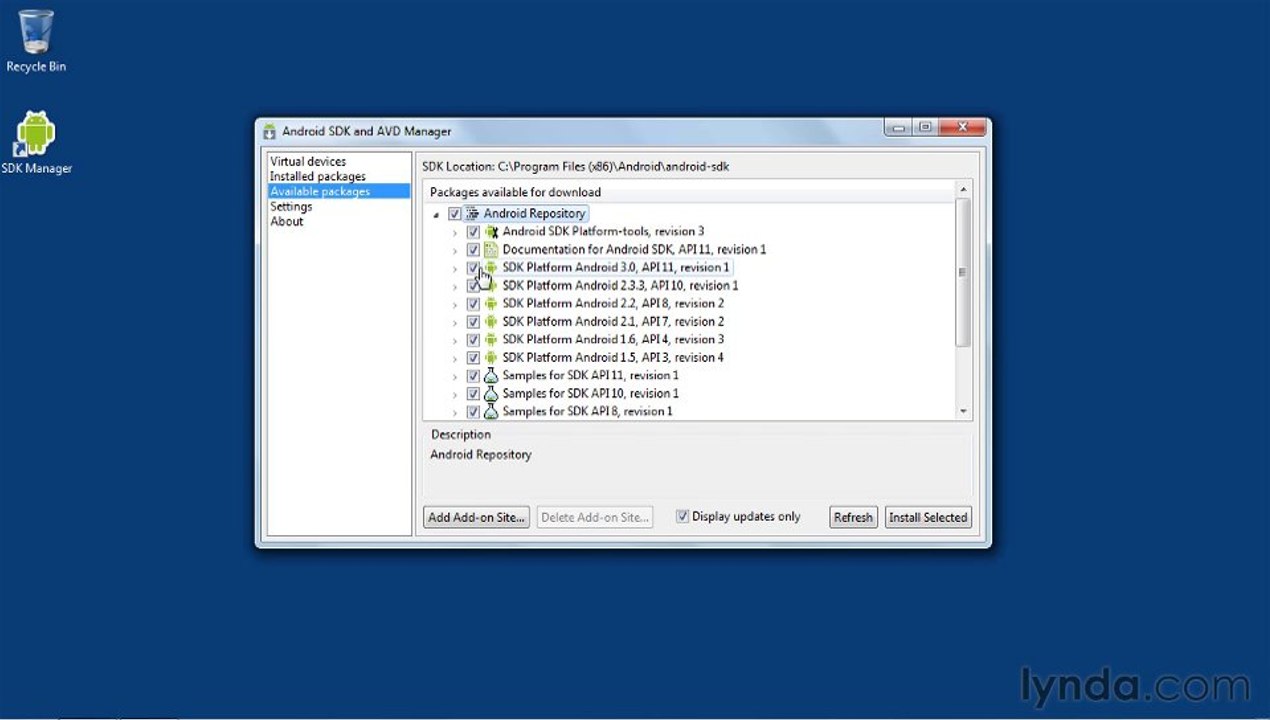The height and width of the screenshot is (720, 1270).
Task: Select SDK Platform Android 1.5 row text
Action: click(613, 358)
